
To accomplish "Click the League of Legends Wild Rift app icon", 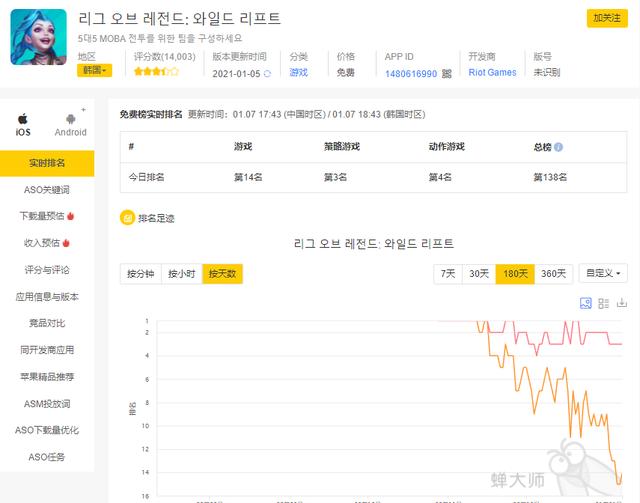I will (38, 37).
